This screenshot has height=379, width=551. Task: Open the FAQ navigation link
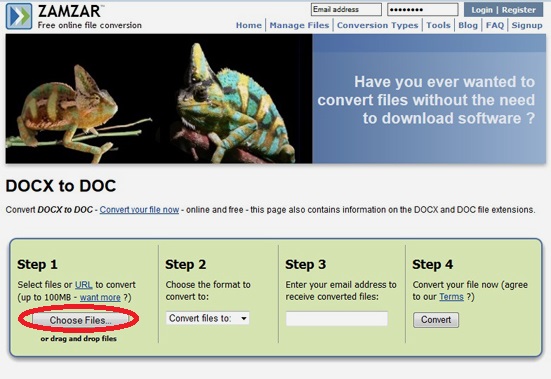495,25
